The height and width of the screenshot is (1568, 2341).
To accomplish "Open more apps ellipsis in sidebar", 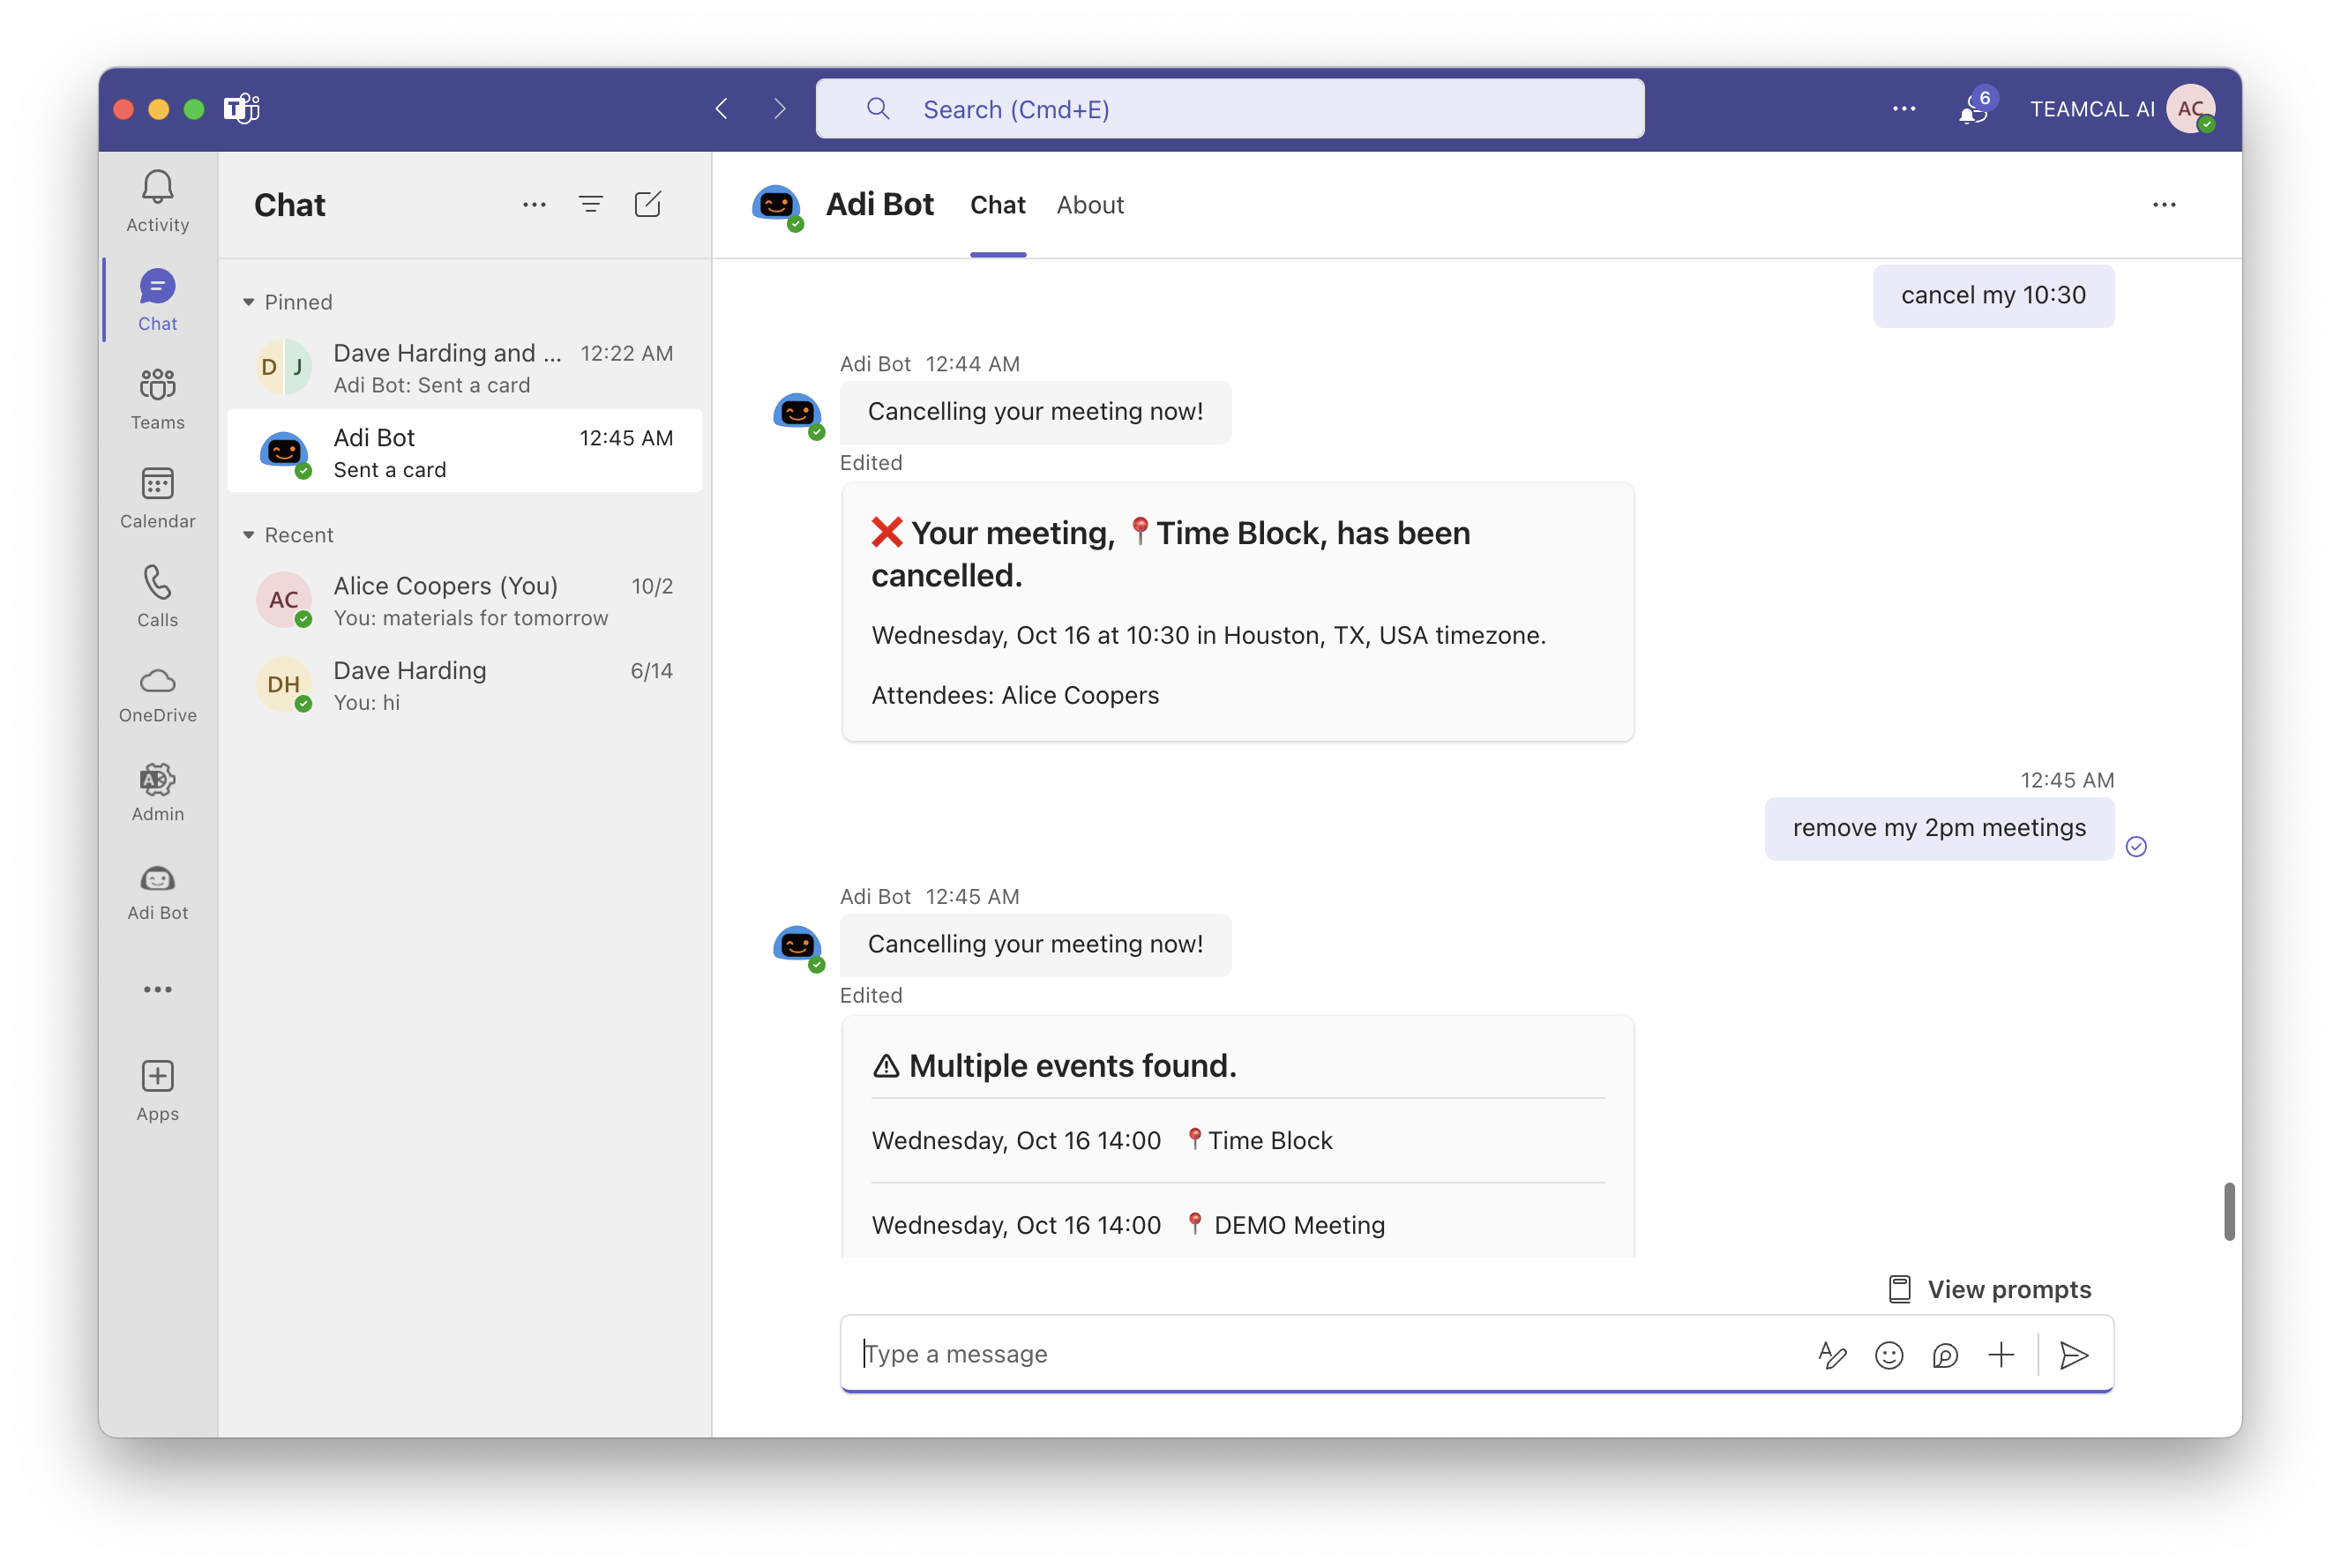I will [x=157, y=989].
